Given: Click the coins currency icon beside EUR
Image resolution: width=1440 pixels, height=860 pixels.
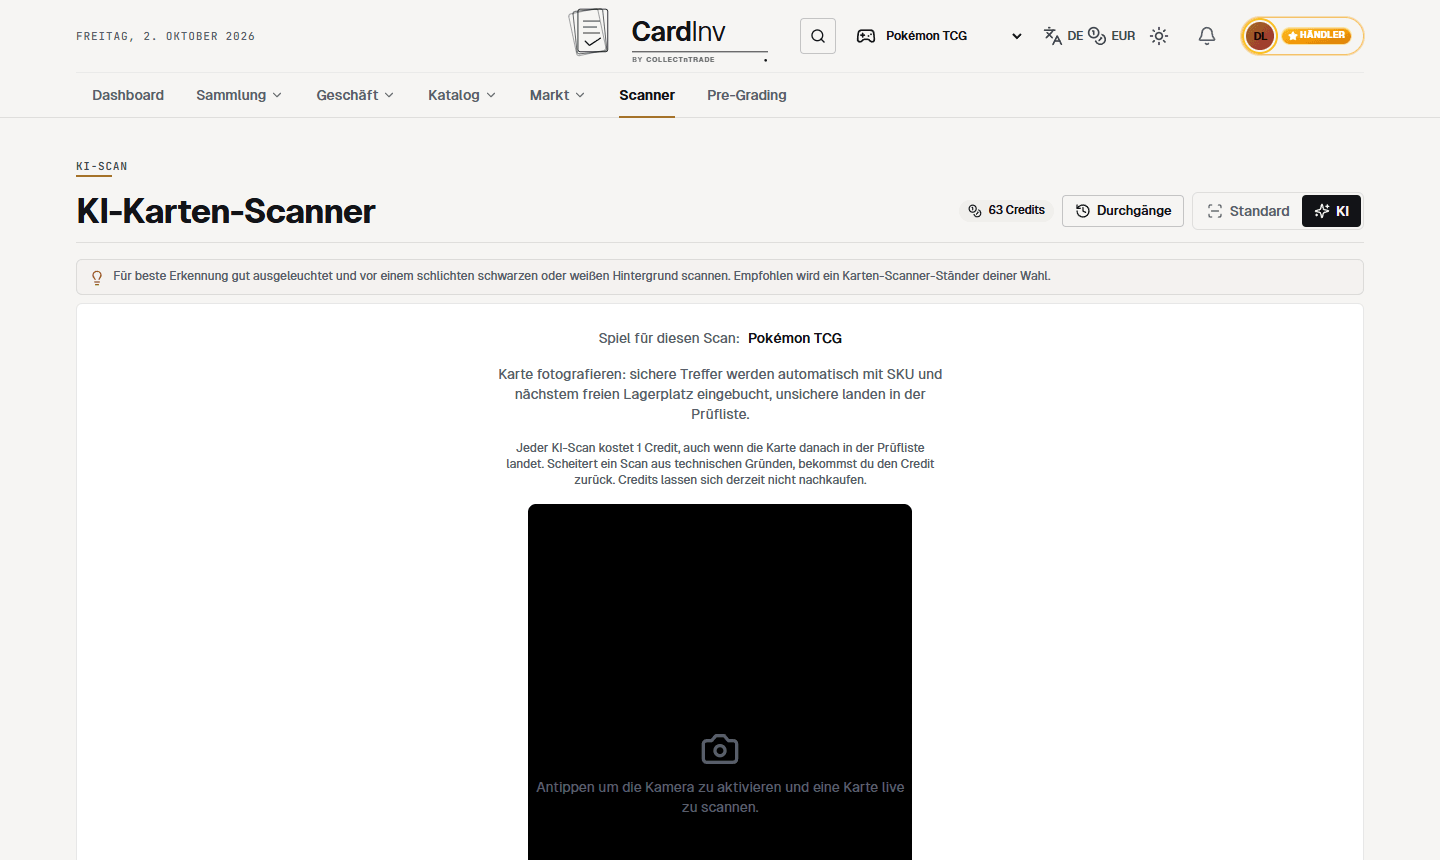Looking at the screenshot, I should click(1097, 36).
